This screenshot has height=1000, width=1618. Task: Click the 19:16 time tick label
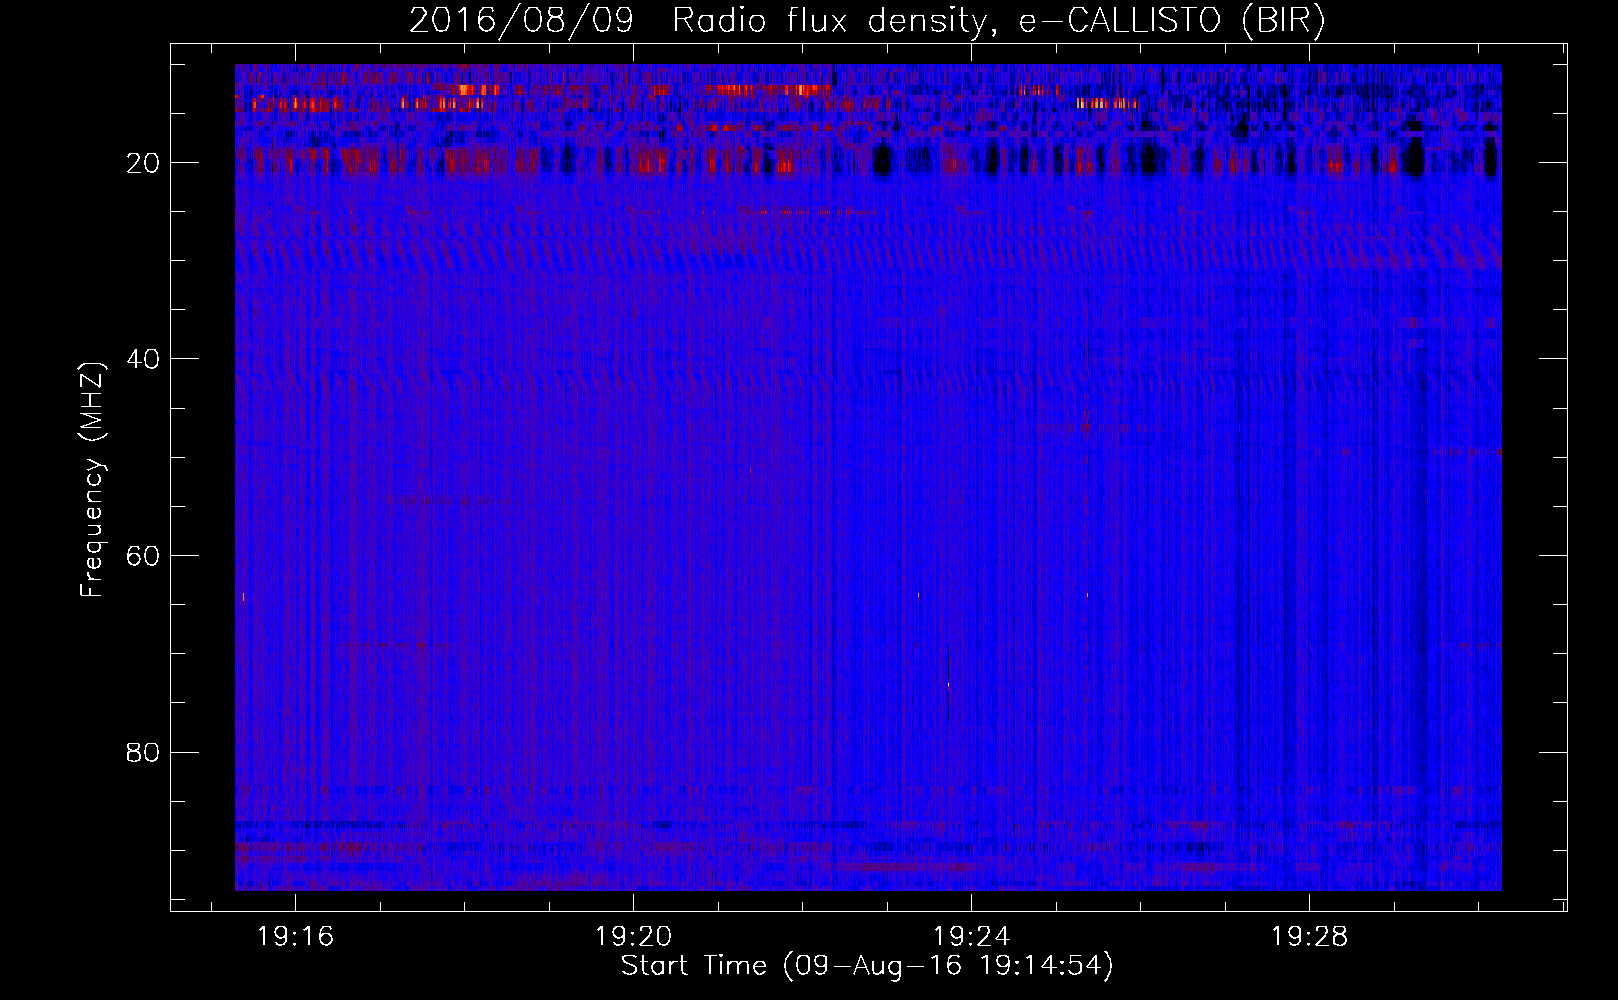pyautogui.click(x=295, y=937)
